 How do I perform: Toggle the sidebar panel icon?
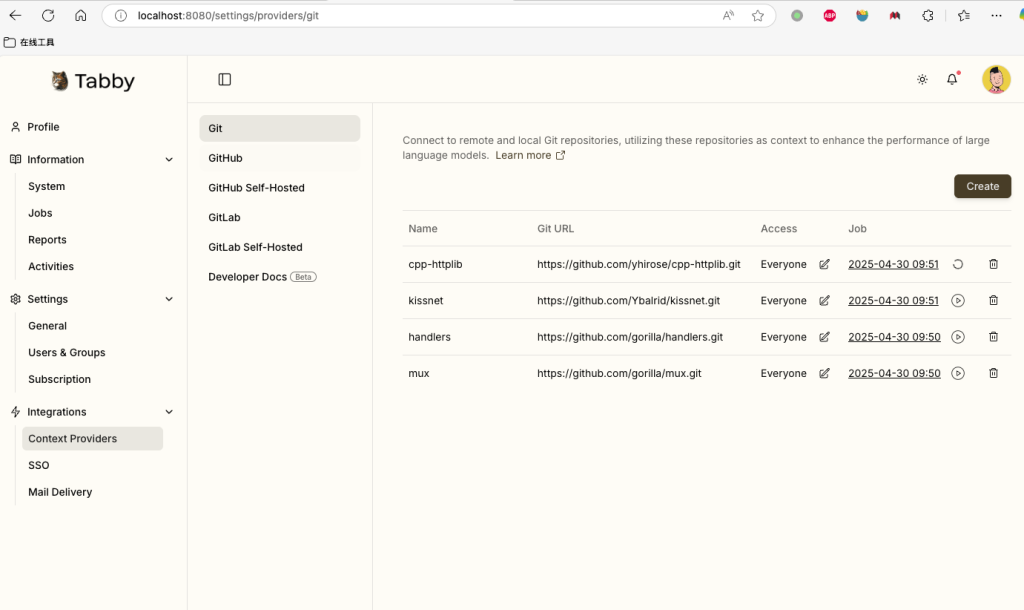coord(225,80)
